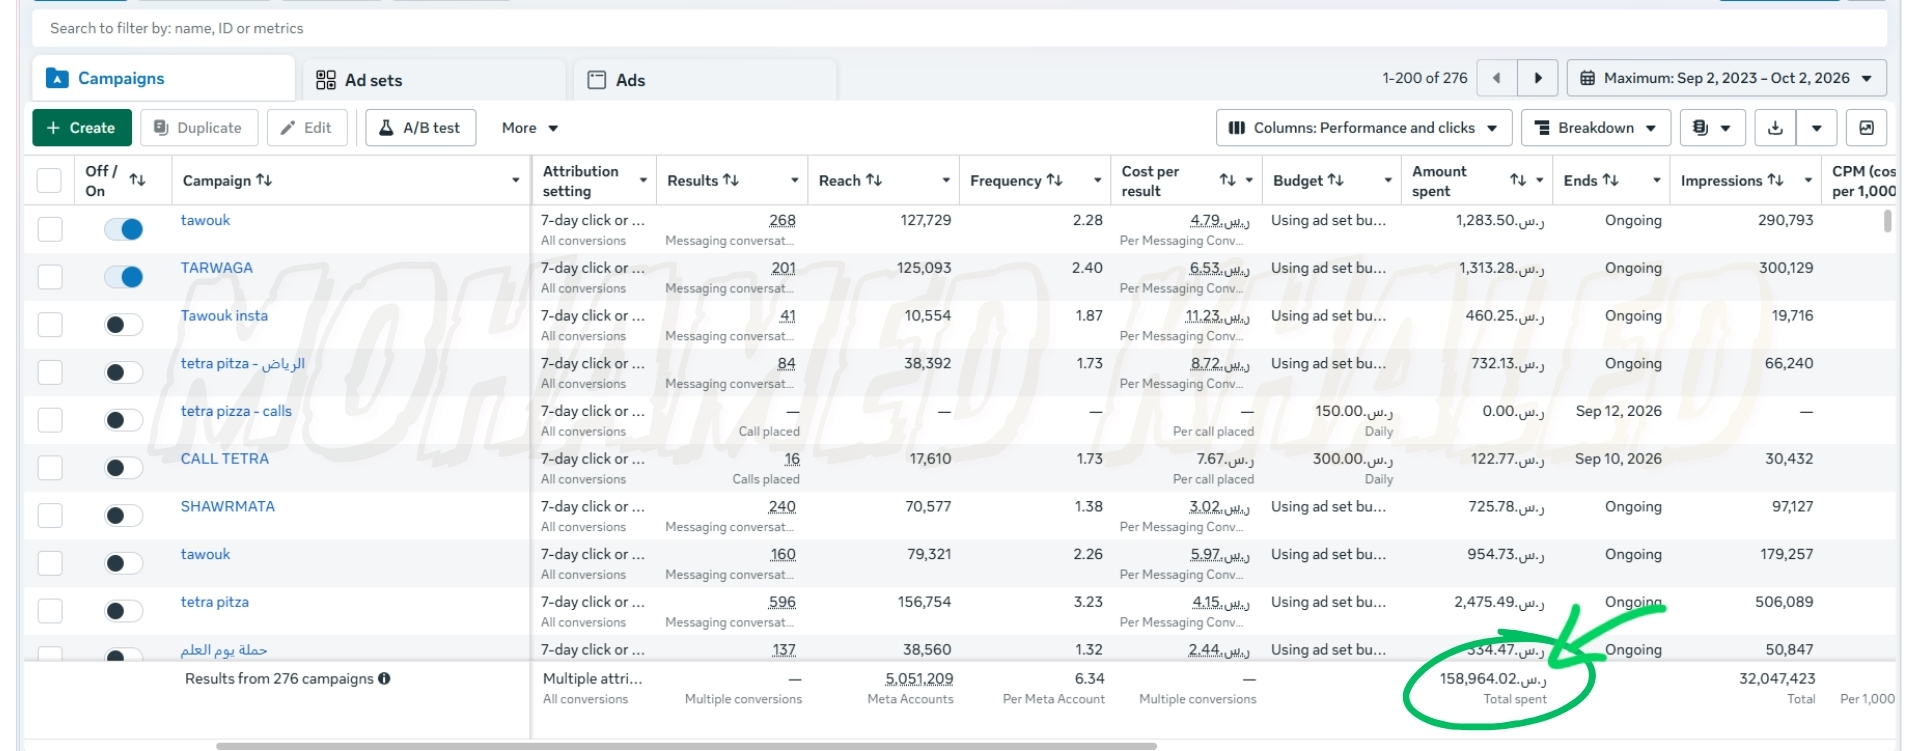Sort the Budget column
The image size is (1918, 751).
pos(1336,180)
